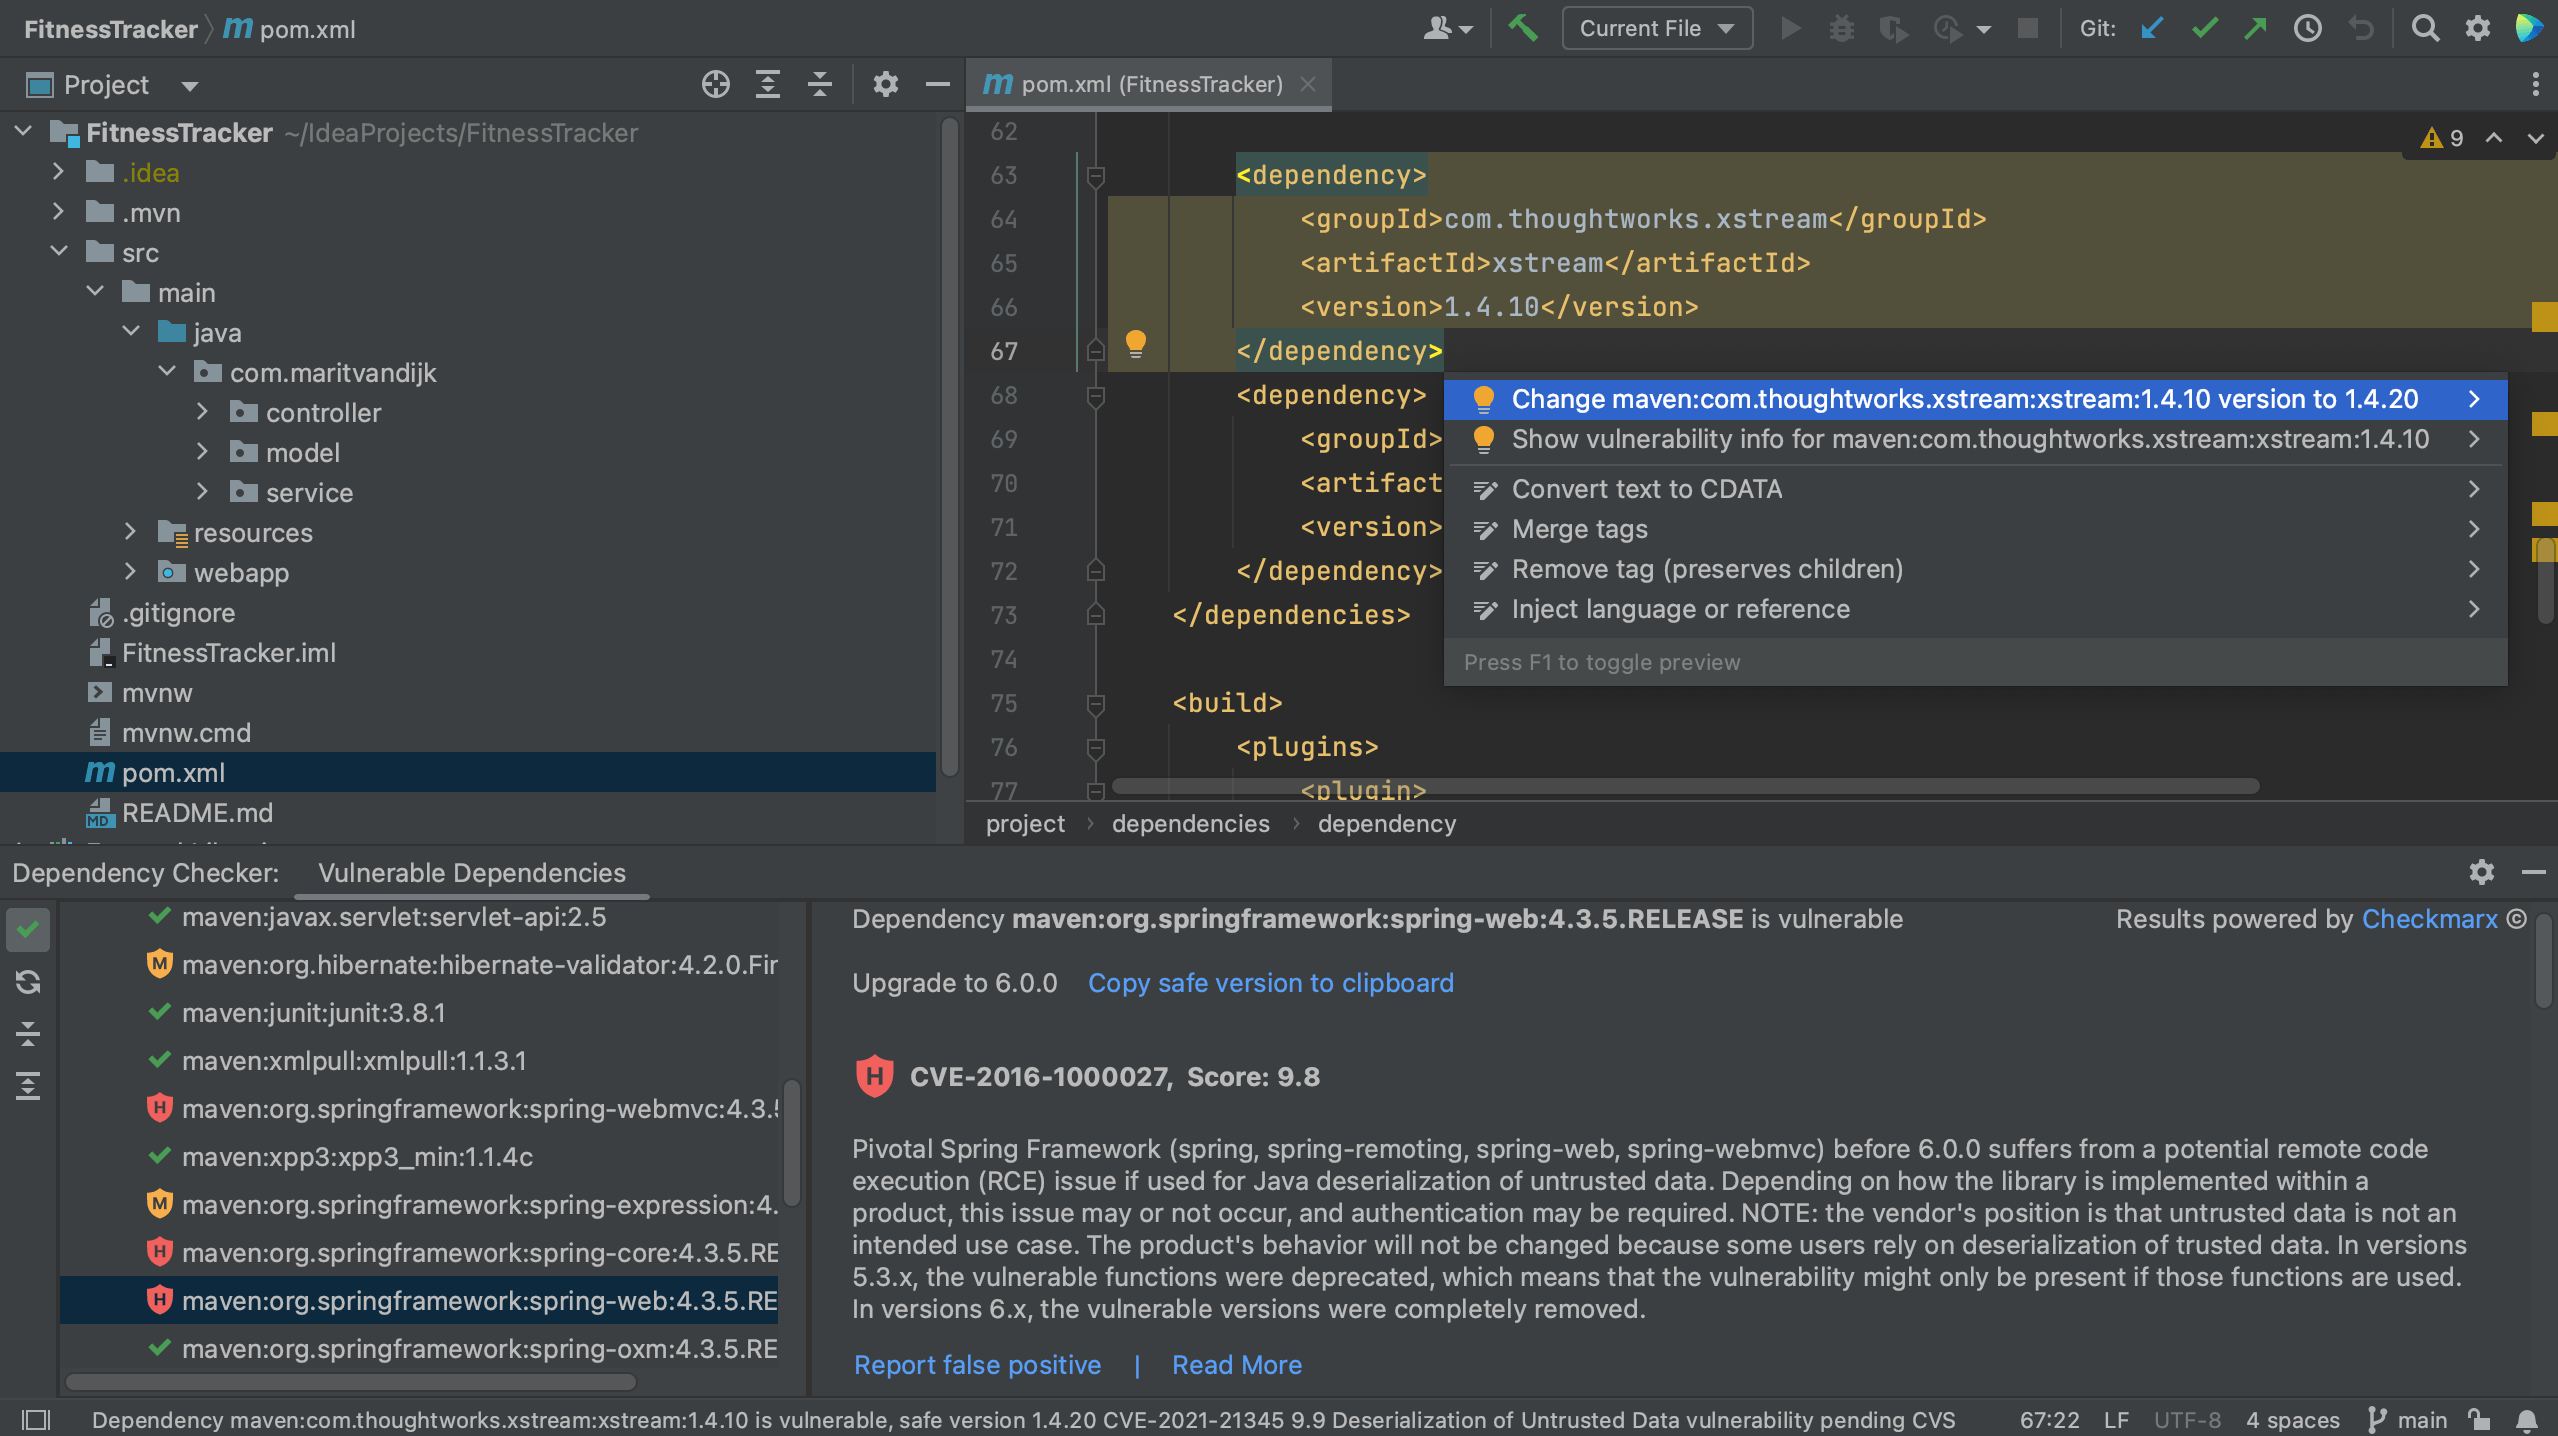Click Copy safe version to clipboard

click(1270, 983)
